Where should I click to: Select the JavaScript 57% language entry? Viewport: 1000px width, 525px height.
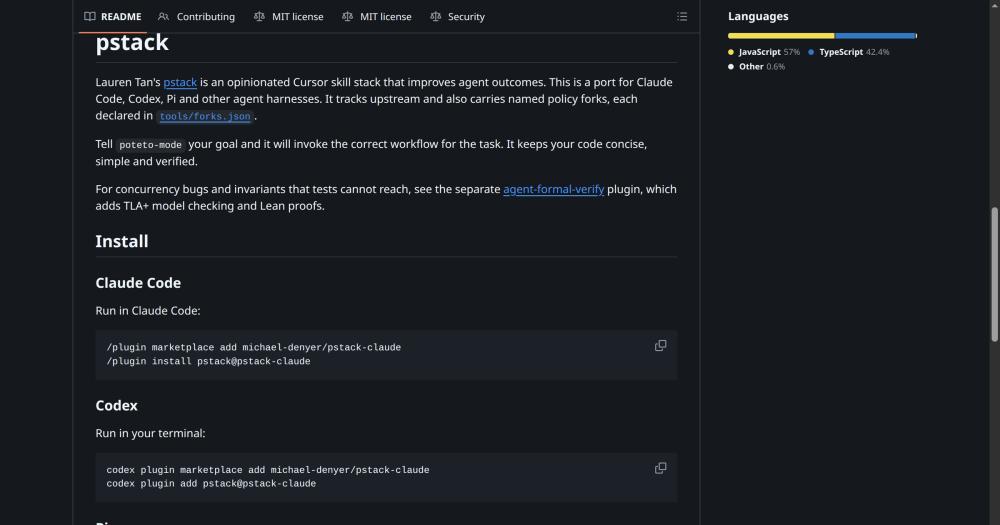764,52
